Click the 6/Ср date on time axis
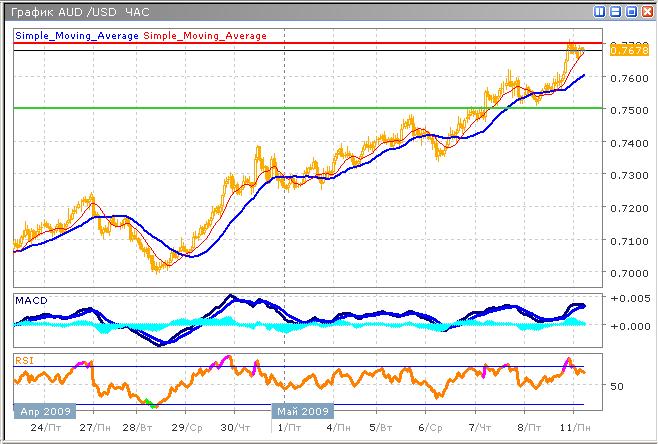 429,426
